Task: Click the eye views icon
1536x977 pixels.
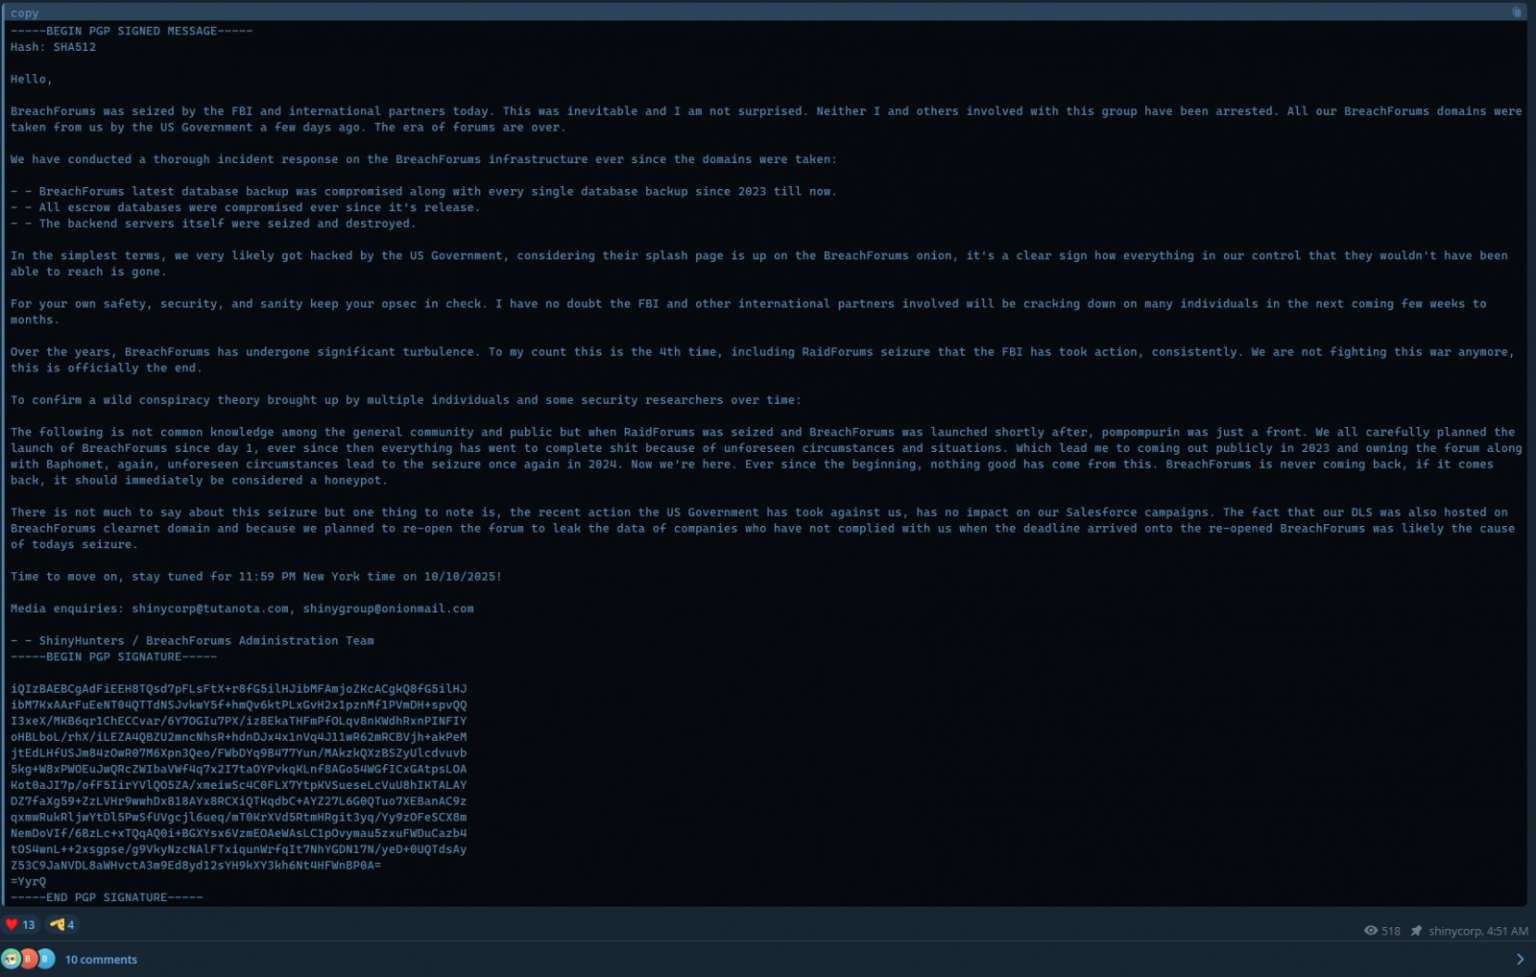Action: (1371, 931)
